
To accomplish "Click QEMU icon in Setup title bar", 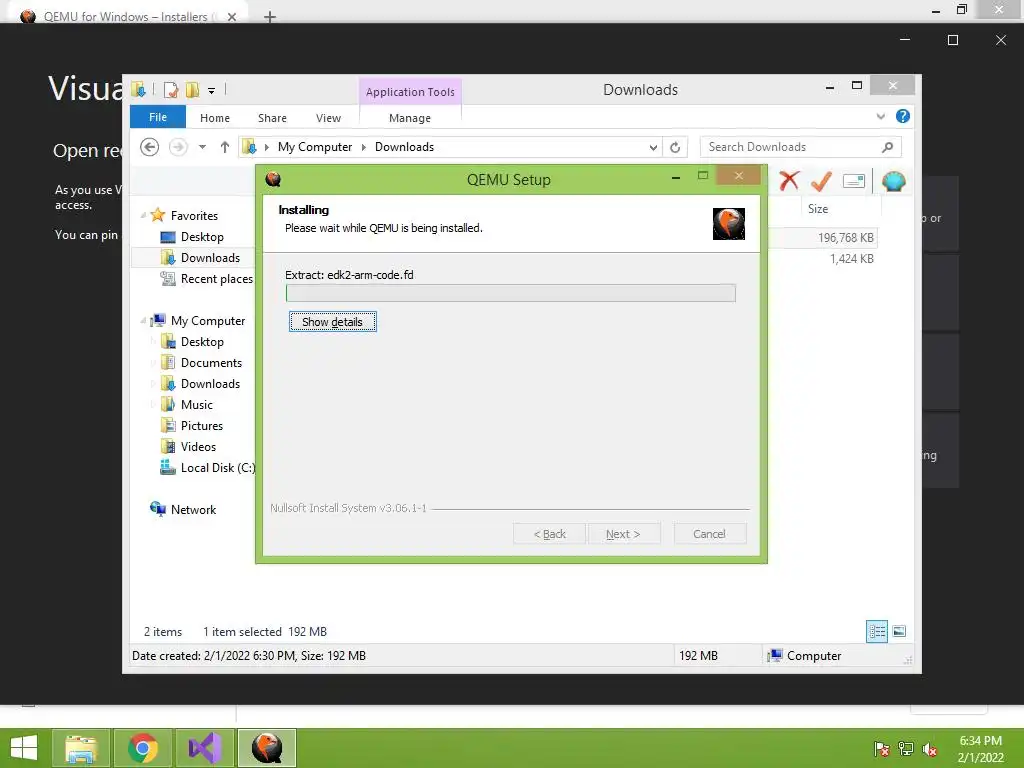I will [x=273, y=179].
